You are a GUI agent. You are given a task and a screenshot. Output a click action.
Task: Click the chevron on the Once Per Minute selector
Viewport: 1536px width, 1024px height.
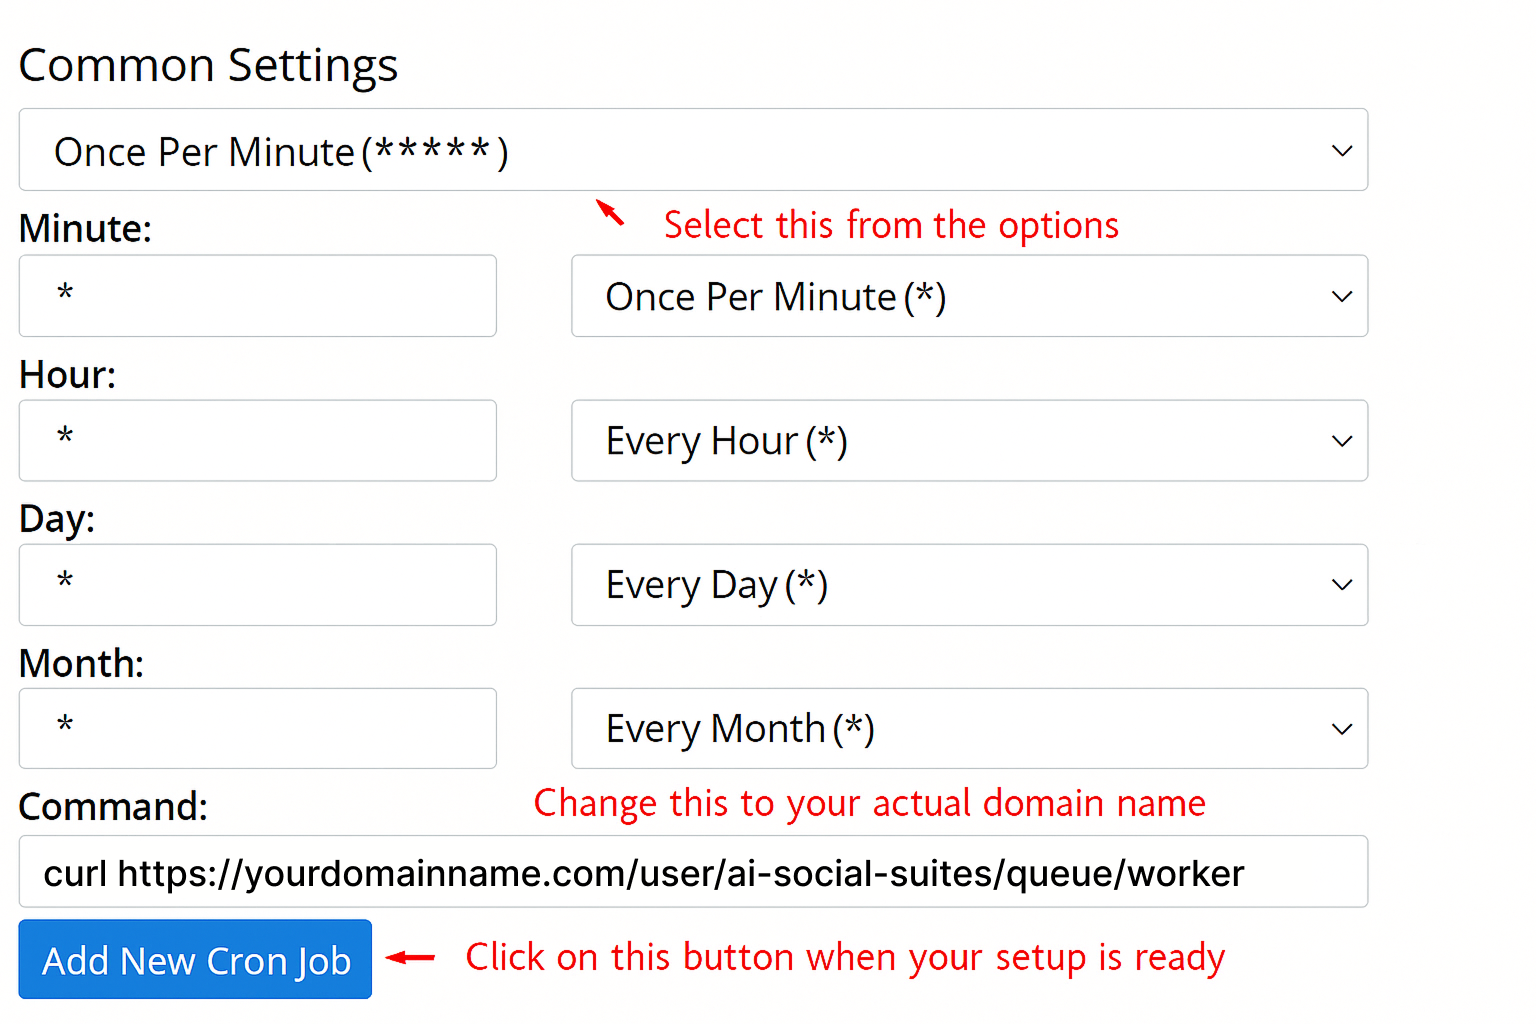click(1341, 150)
